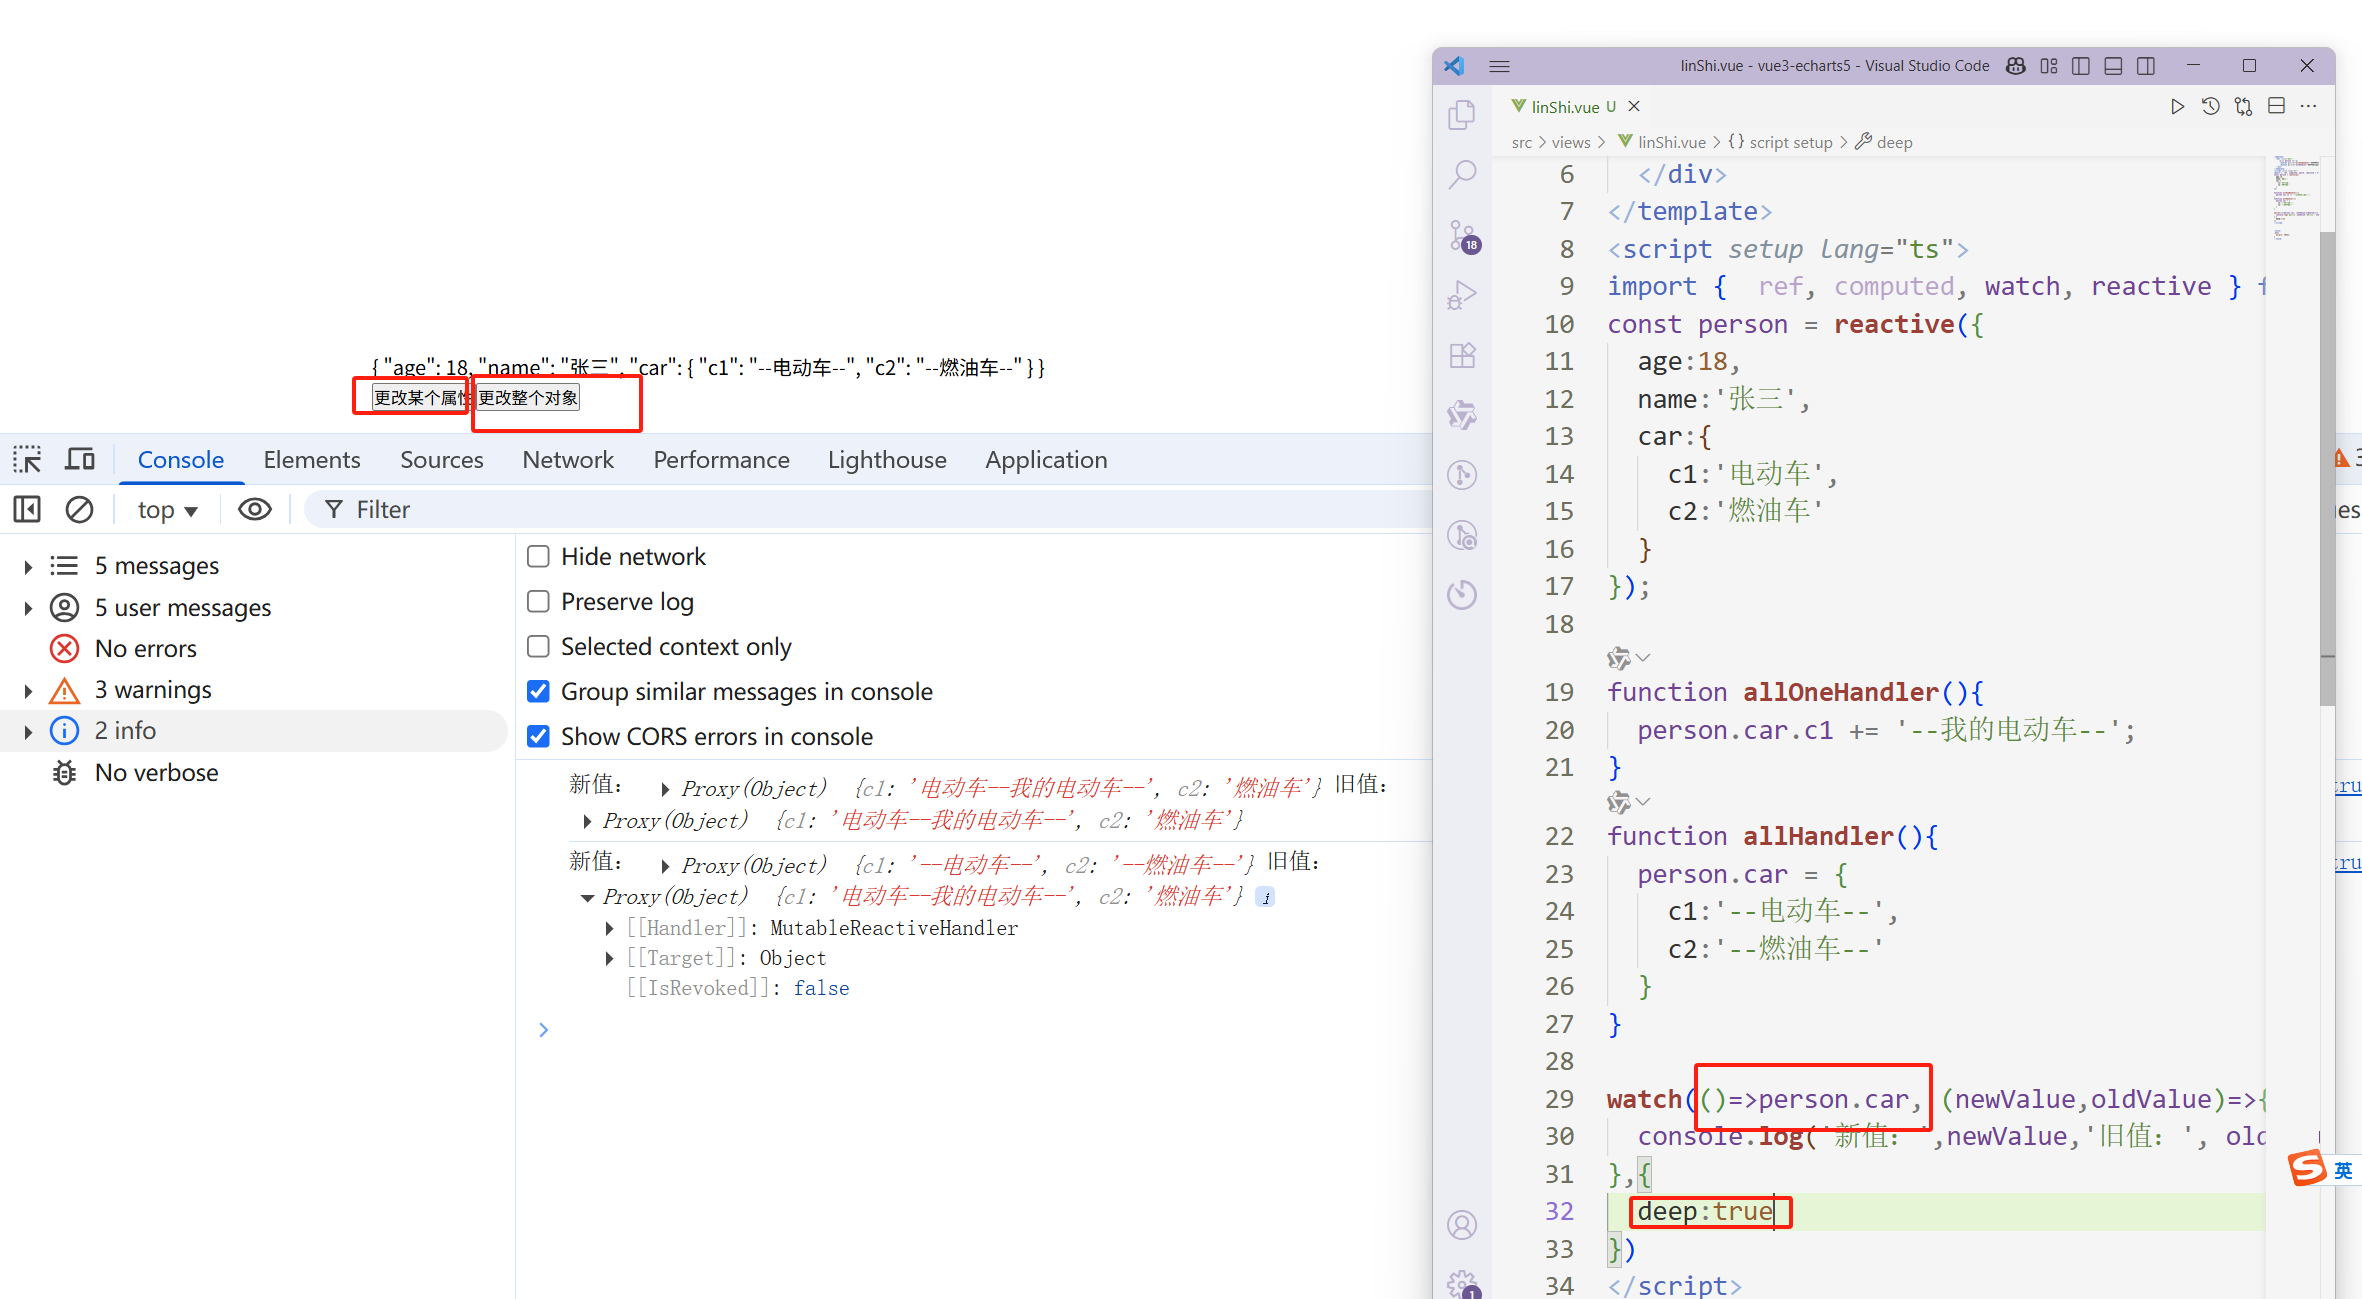Switch to the Network tab
The image size is (2362, 1299).
pyautogui.click(x=567, y=459)
